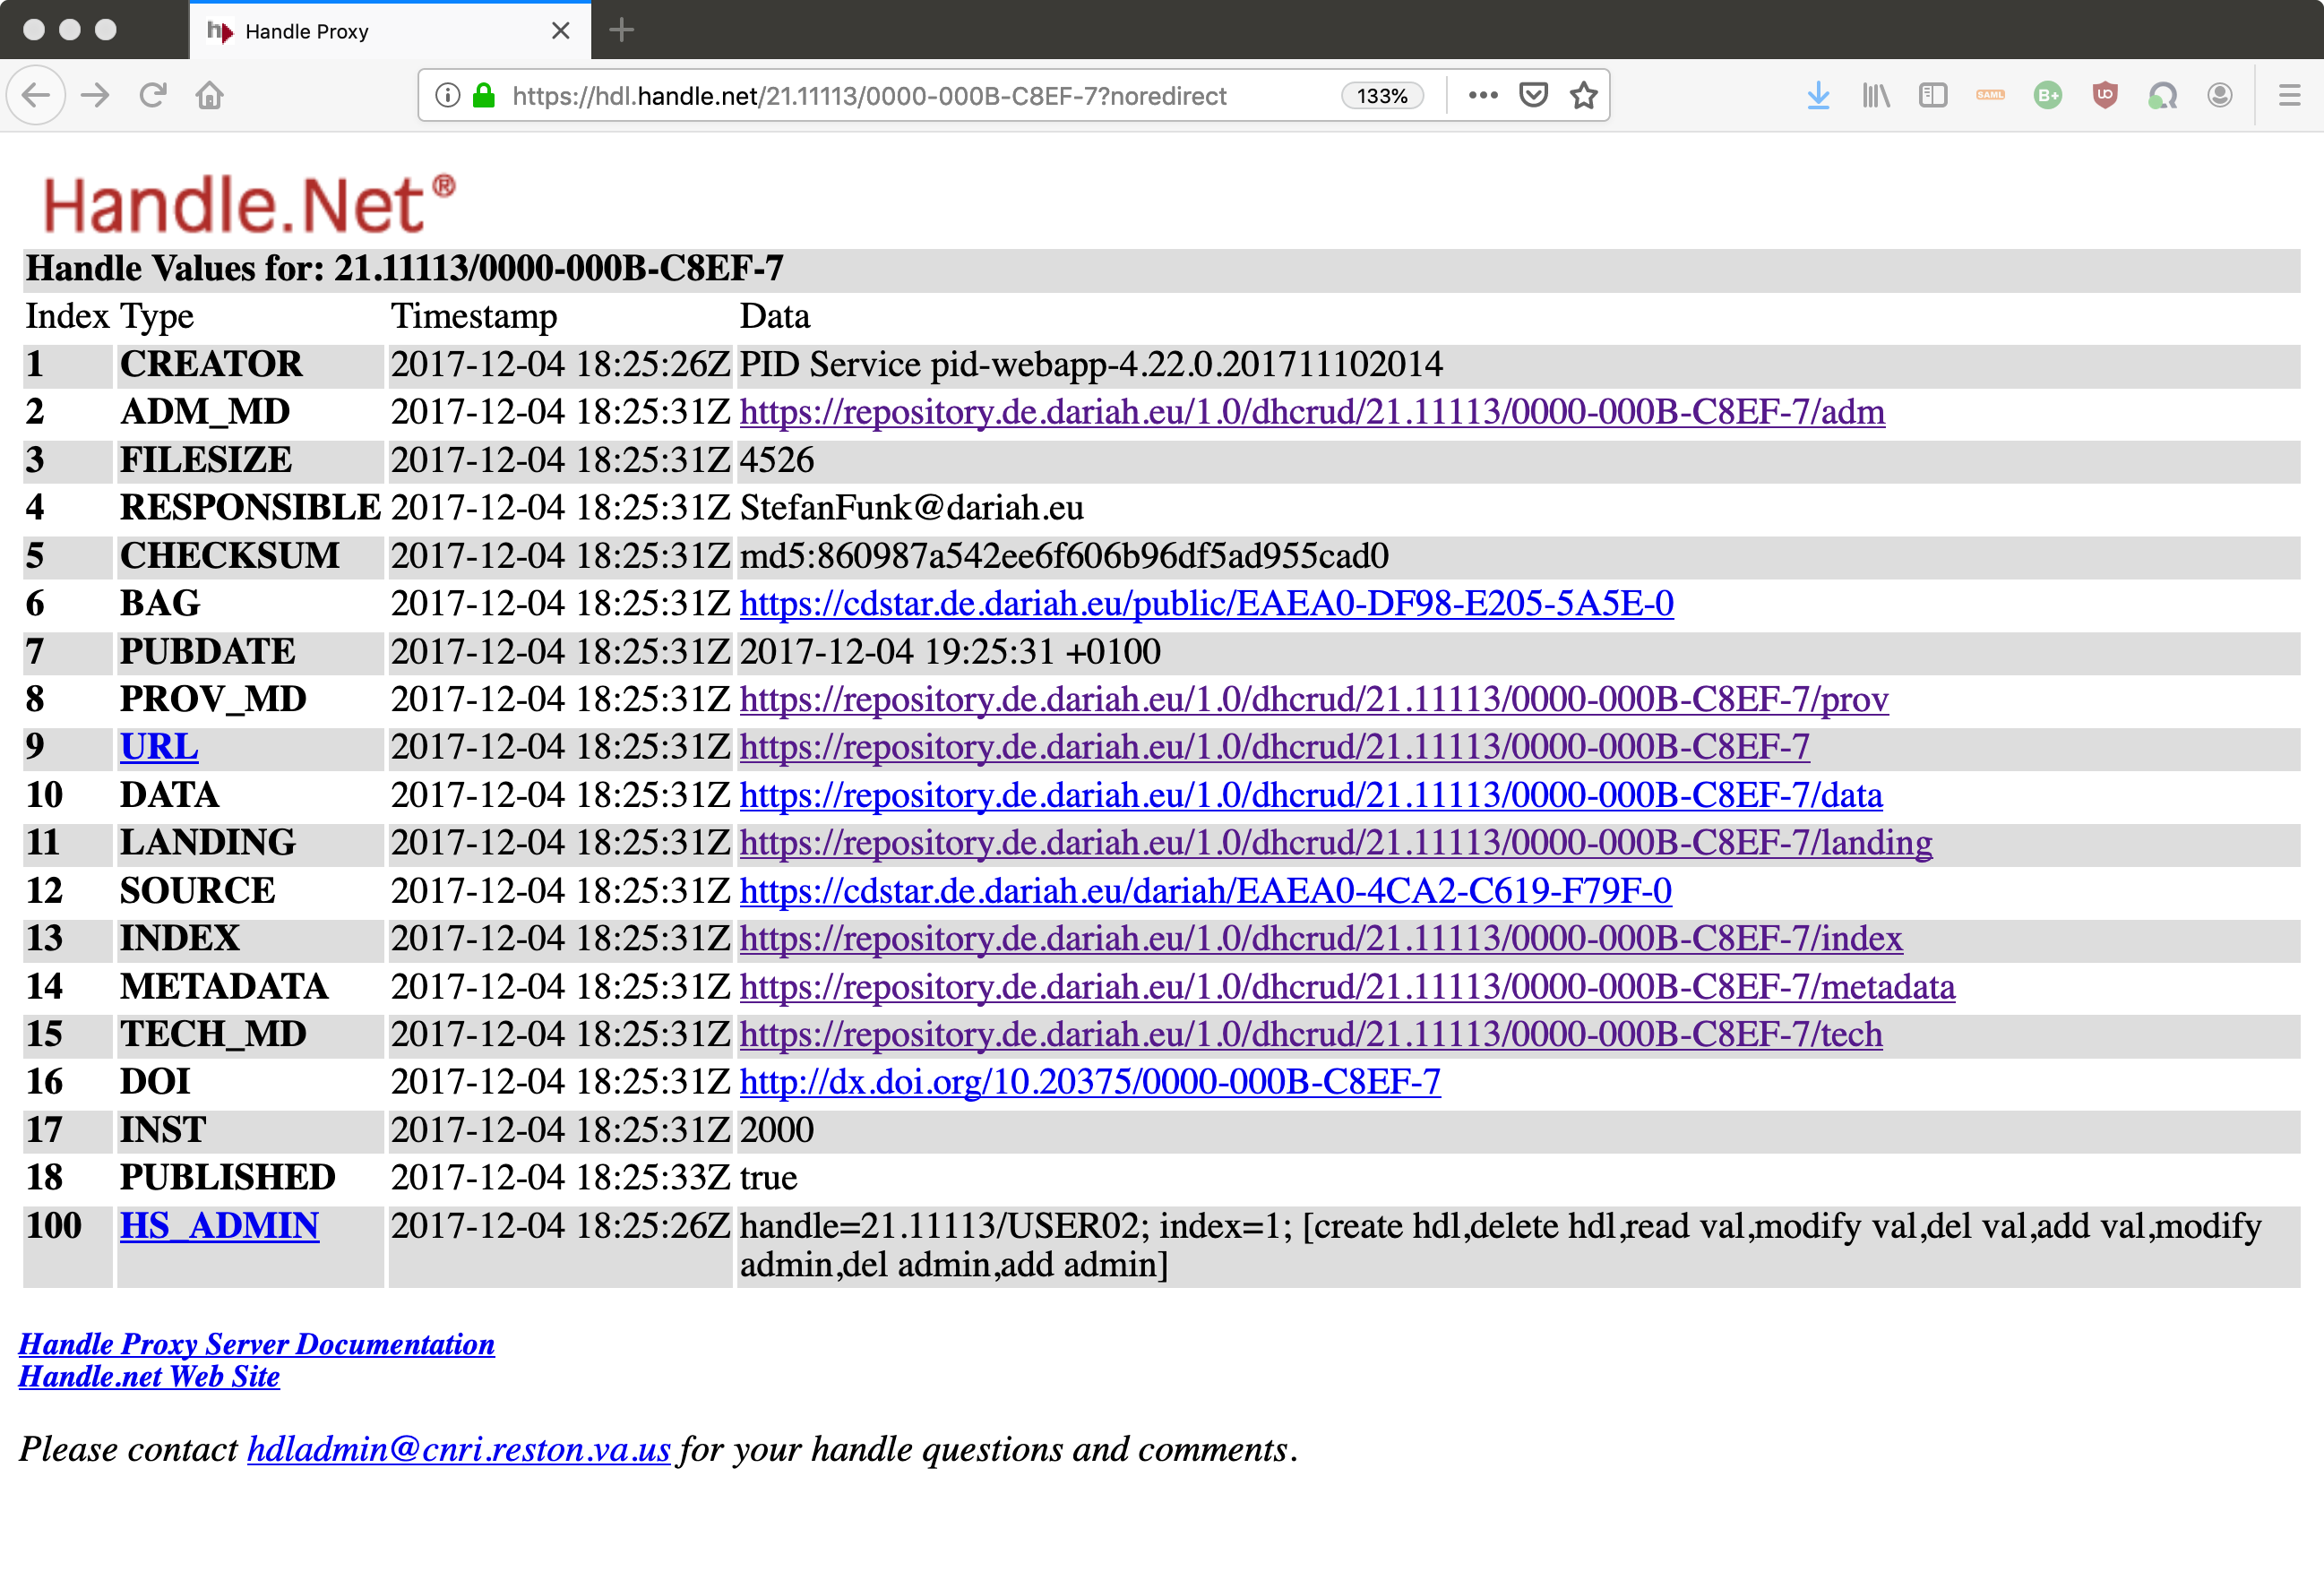Open the Firefox account profile icon

click(2219, 95)
